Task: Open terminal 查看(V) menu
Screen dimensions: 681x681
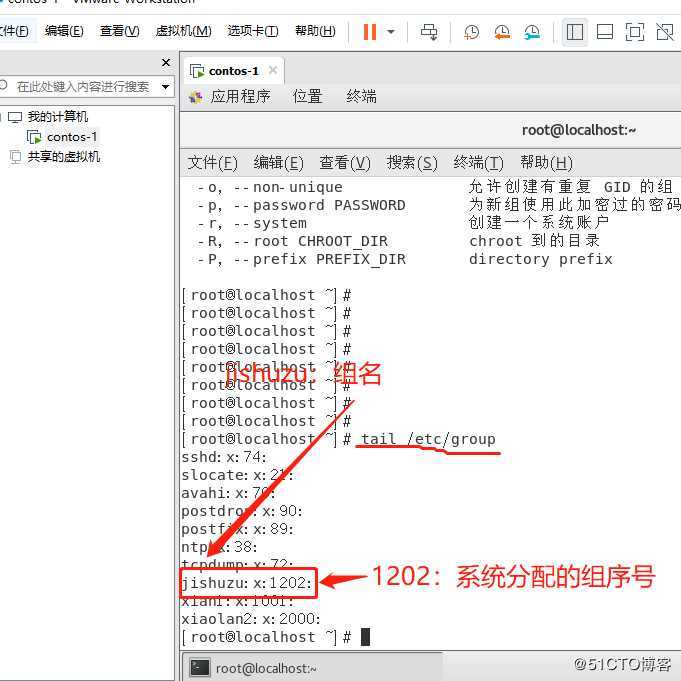Action: click(345, 163)
